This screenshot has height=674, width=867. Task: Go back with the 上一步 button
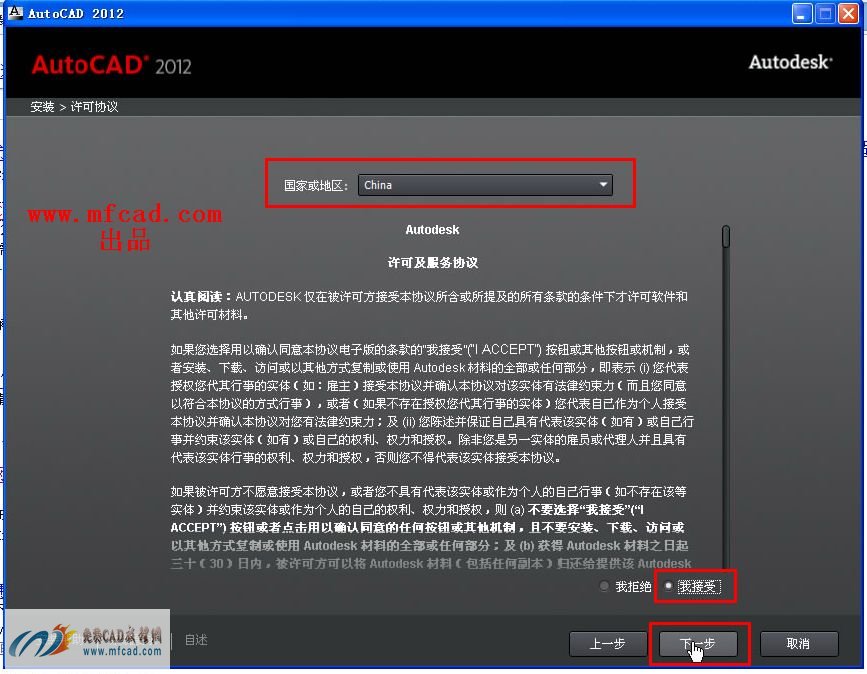point(607,644)
